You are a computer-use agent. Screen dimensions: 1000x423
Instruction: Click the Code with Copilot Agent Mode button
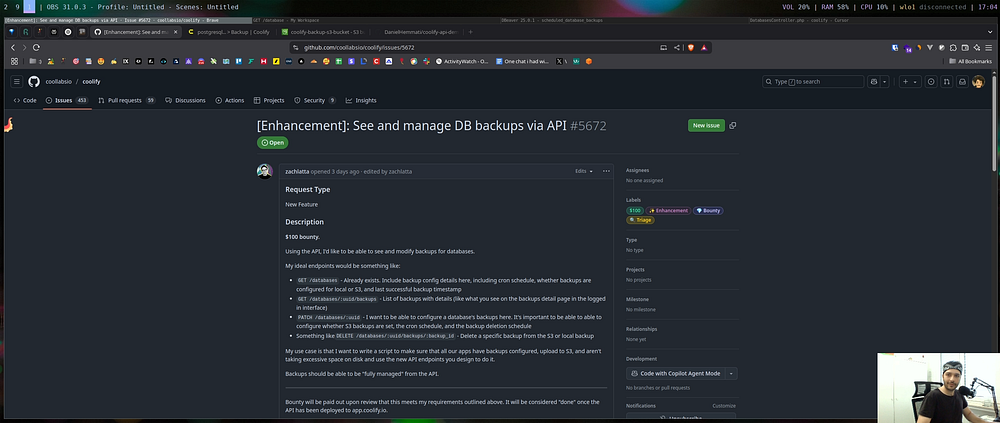pyautogui.click(x=675, y=373)
